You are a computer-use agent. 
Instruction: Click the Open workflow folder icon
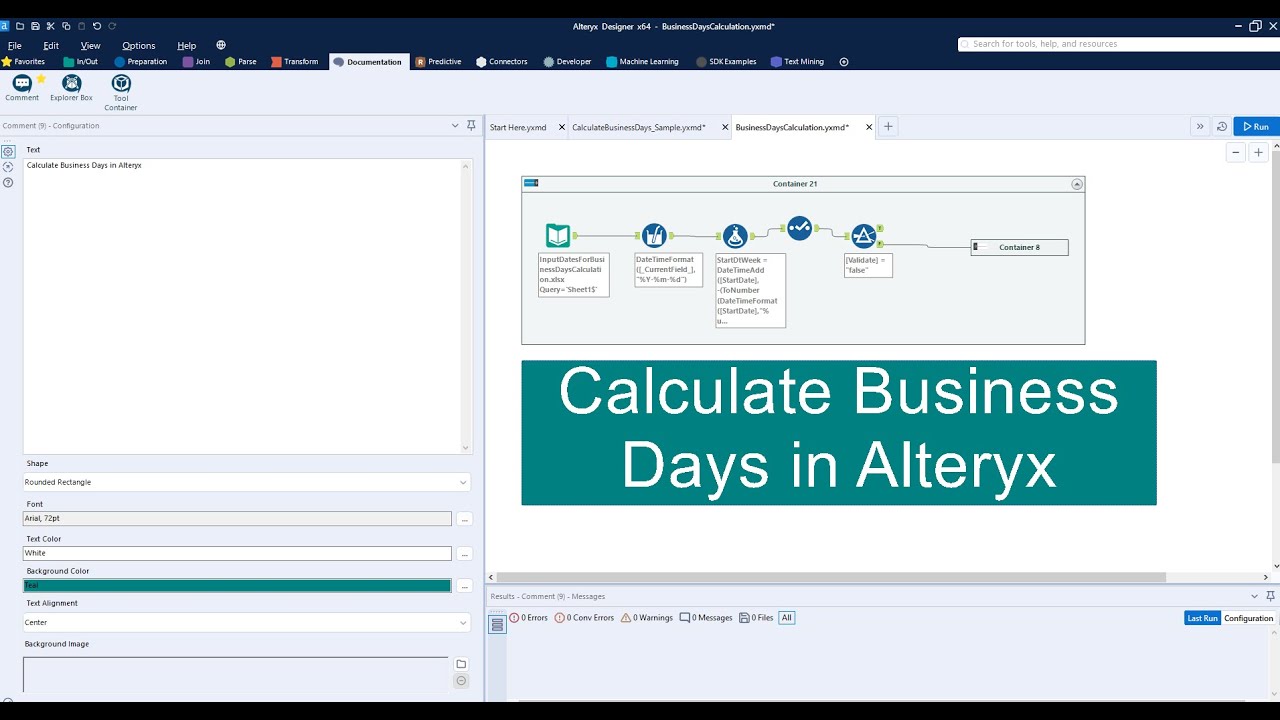20,26
